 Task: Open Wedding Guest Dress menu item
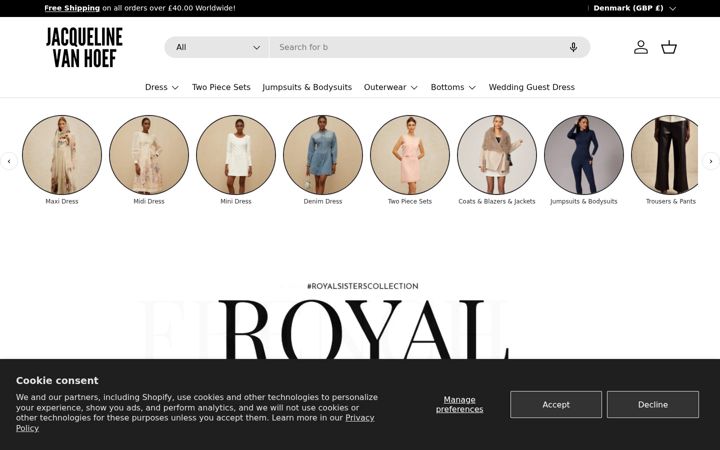pos(531,87)
